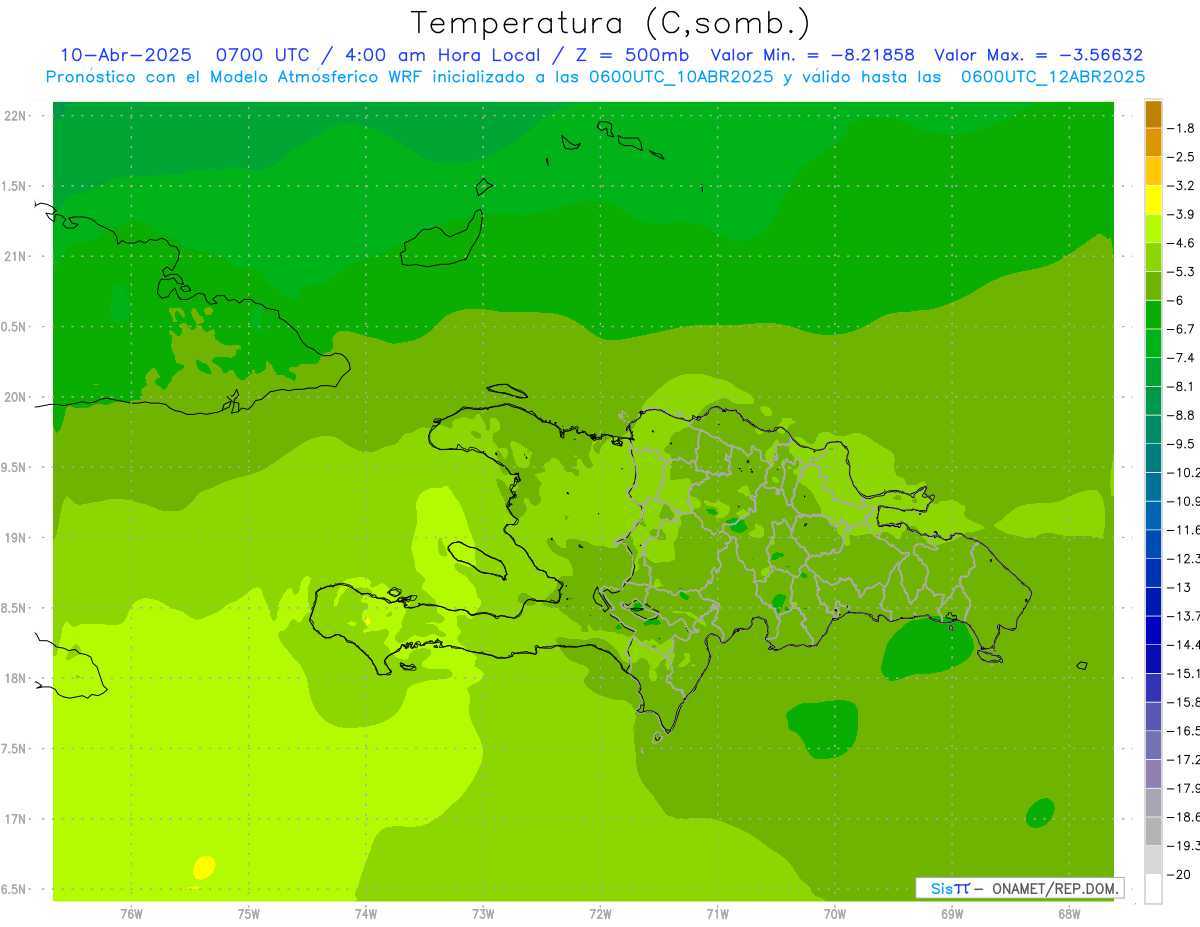Pick the brown-orange swatch atop the color scale
This screenshot has height=927, width=1200.
[1153, 114]
